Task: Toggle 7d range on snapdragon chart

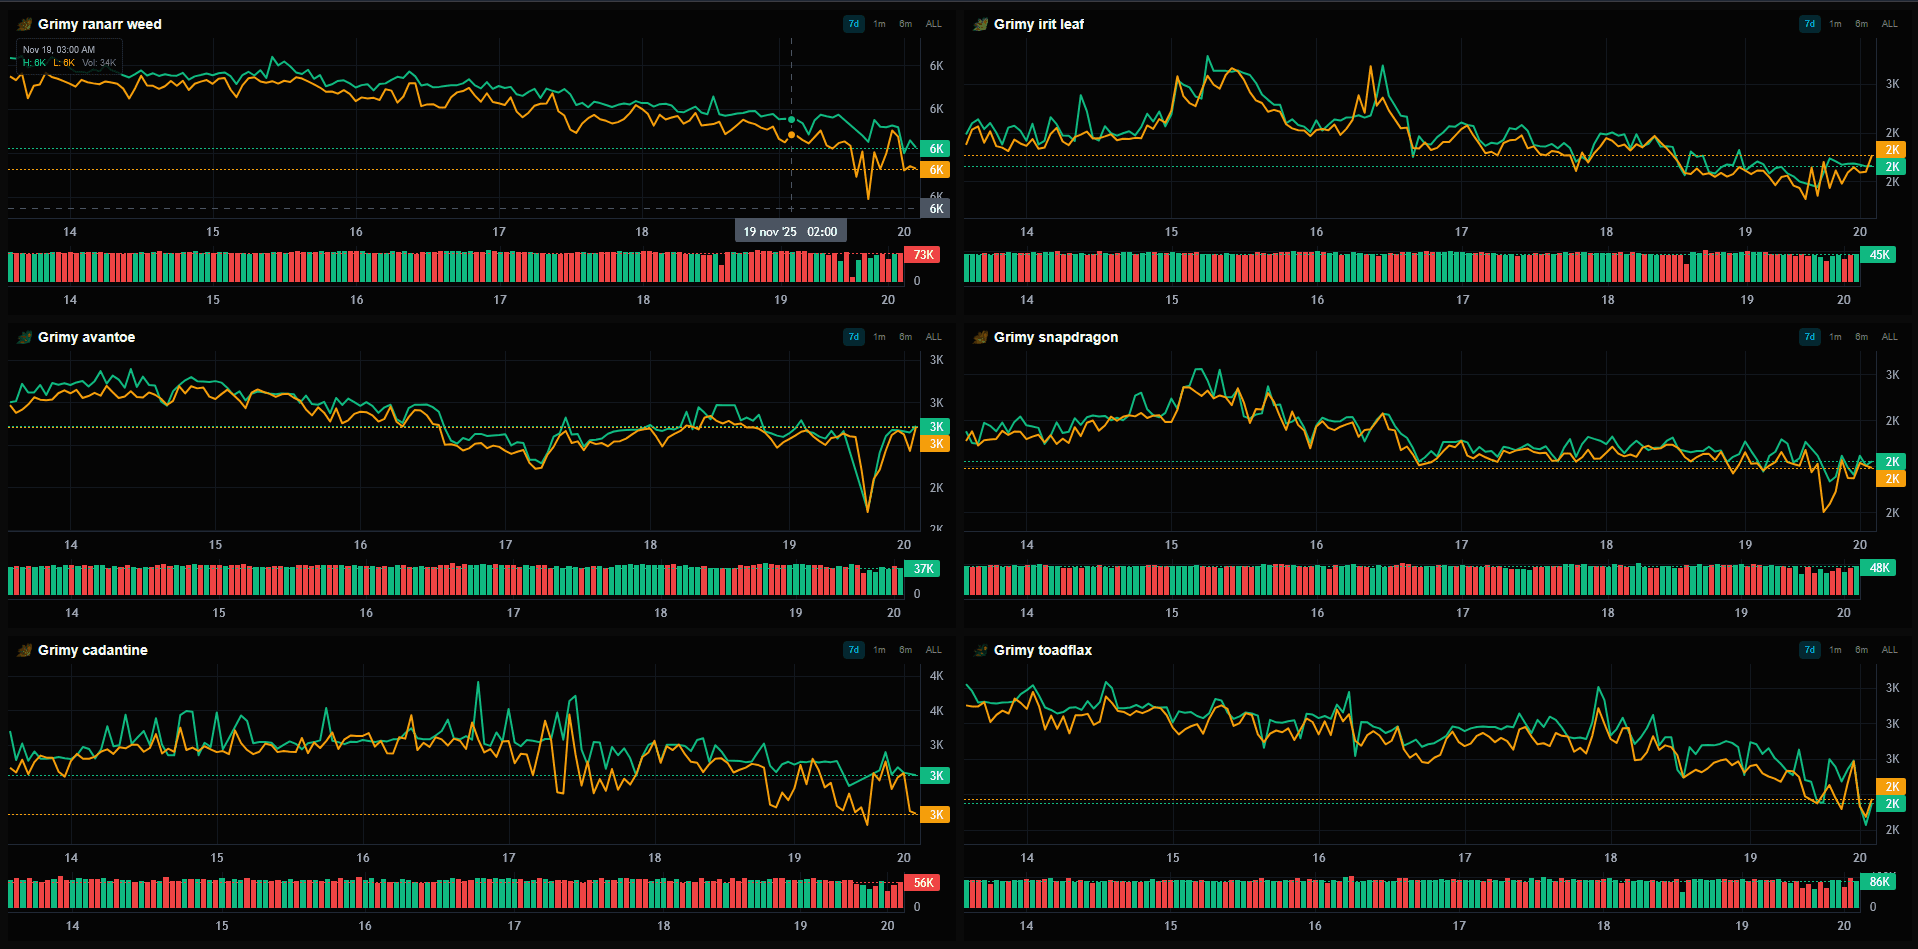Action: pos(1809,337)
